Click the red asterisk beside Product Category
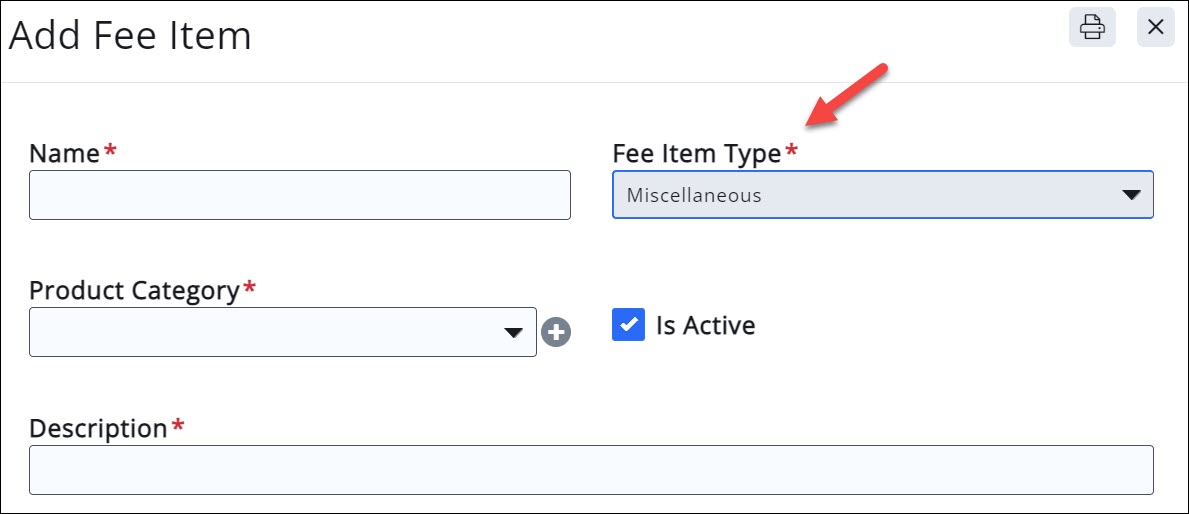The height and width of the screenshot is (514, 1189). coord(249,287)
